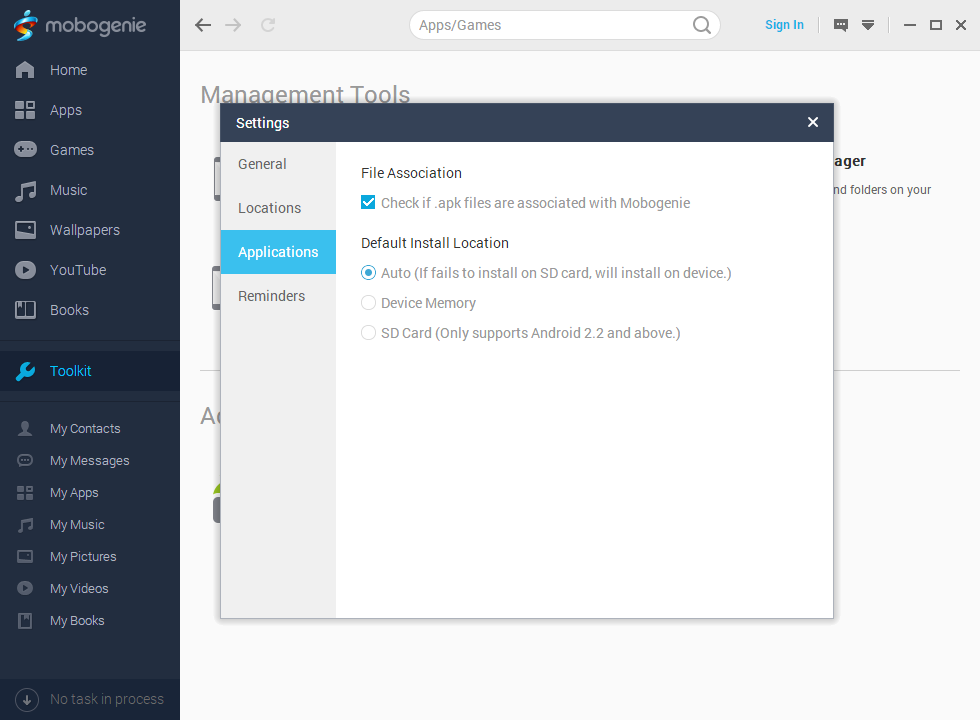Open the Games controller icon
980x720 pixels.
point(25,150)
